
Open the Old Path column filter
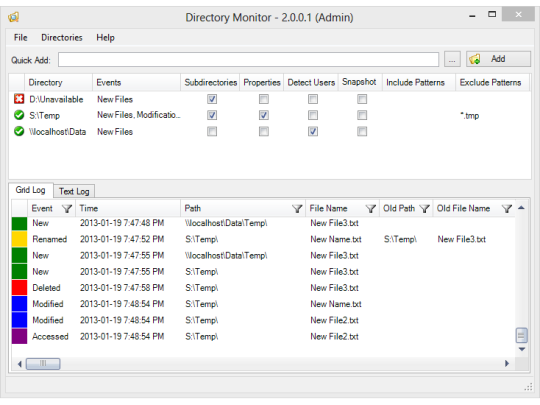[x=425, y=208]
